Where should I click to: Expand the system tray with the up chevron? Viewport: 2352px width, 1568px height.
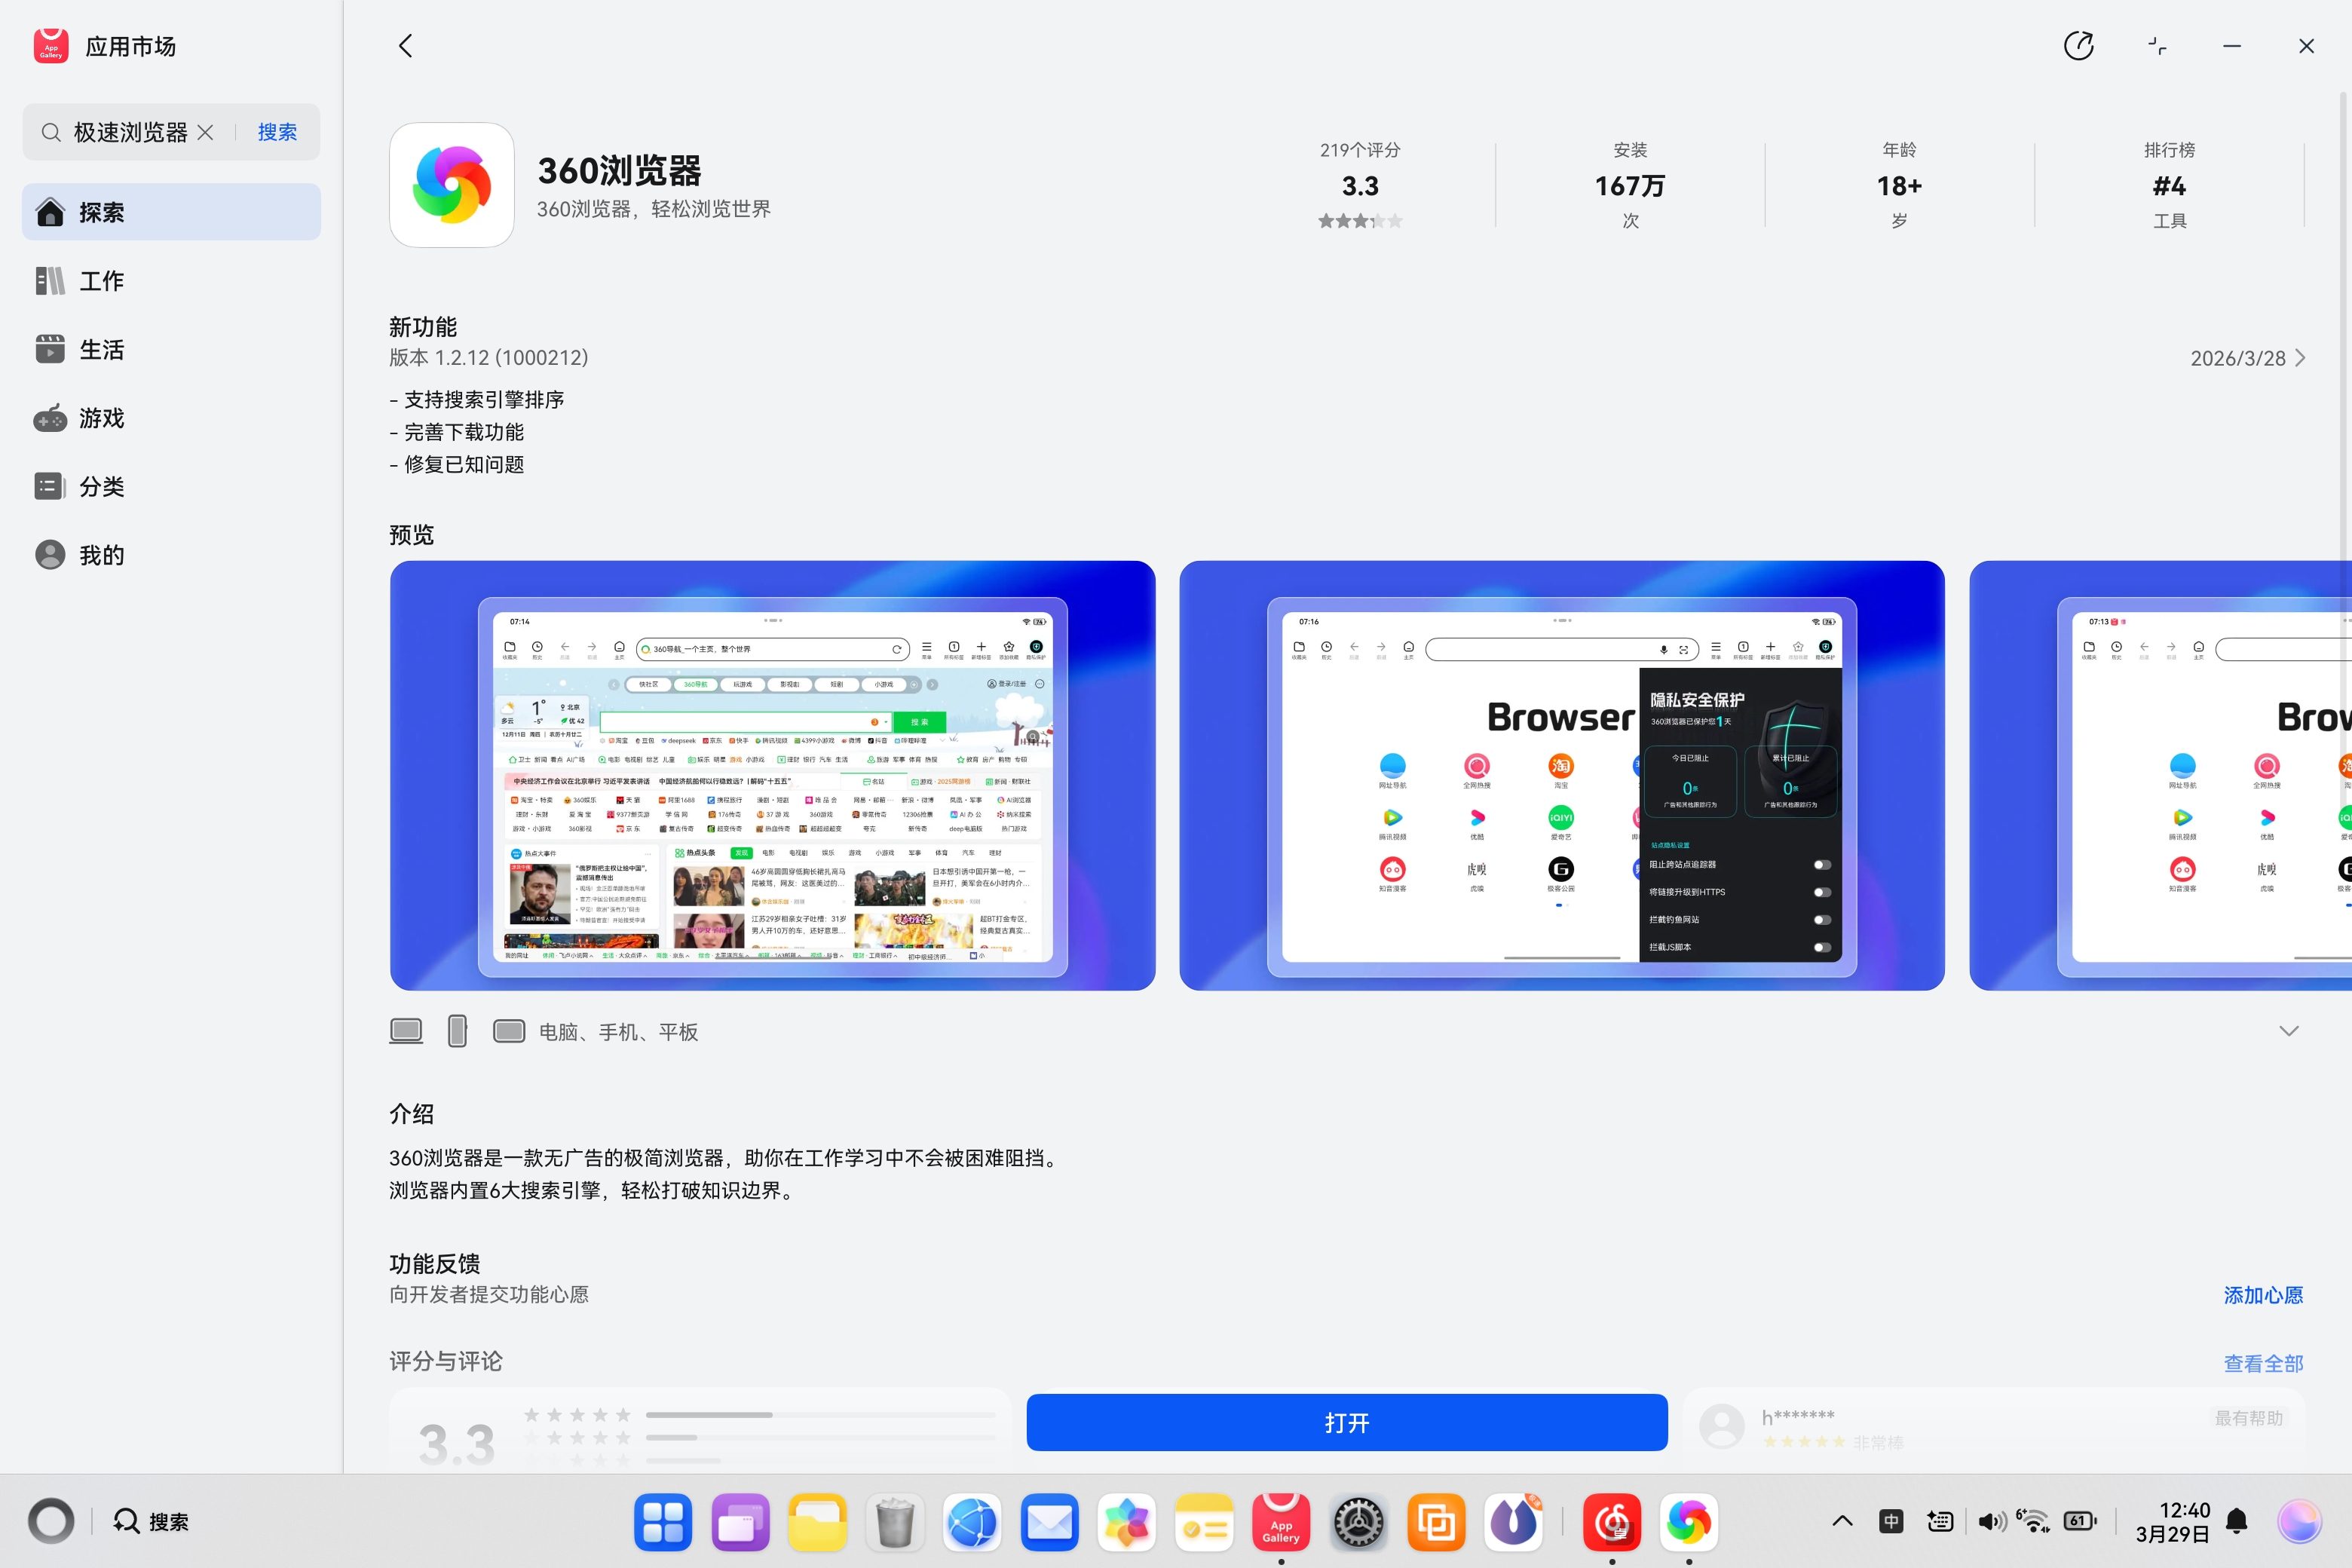point(1842,1522)
